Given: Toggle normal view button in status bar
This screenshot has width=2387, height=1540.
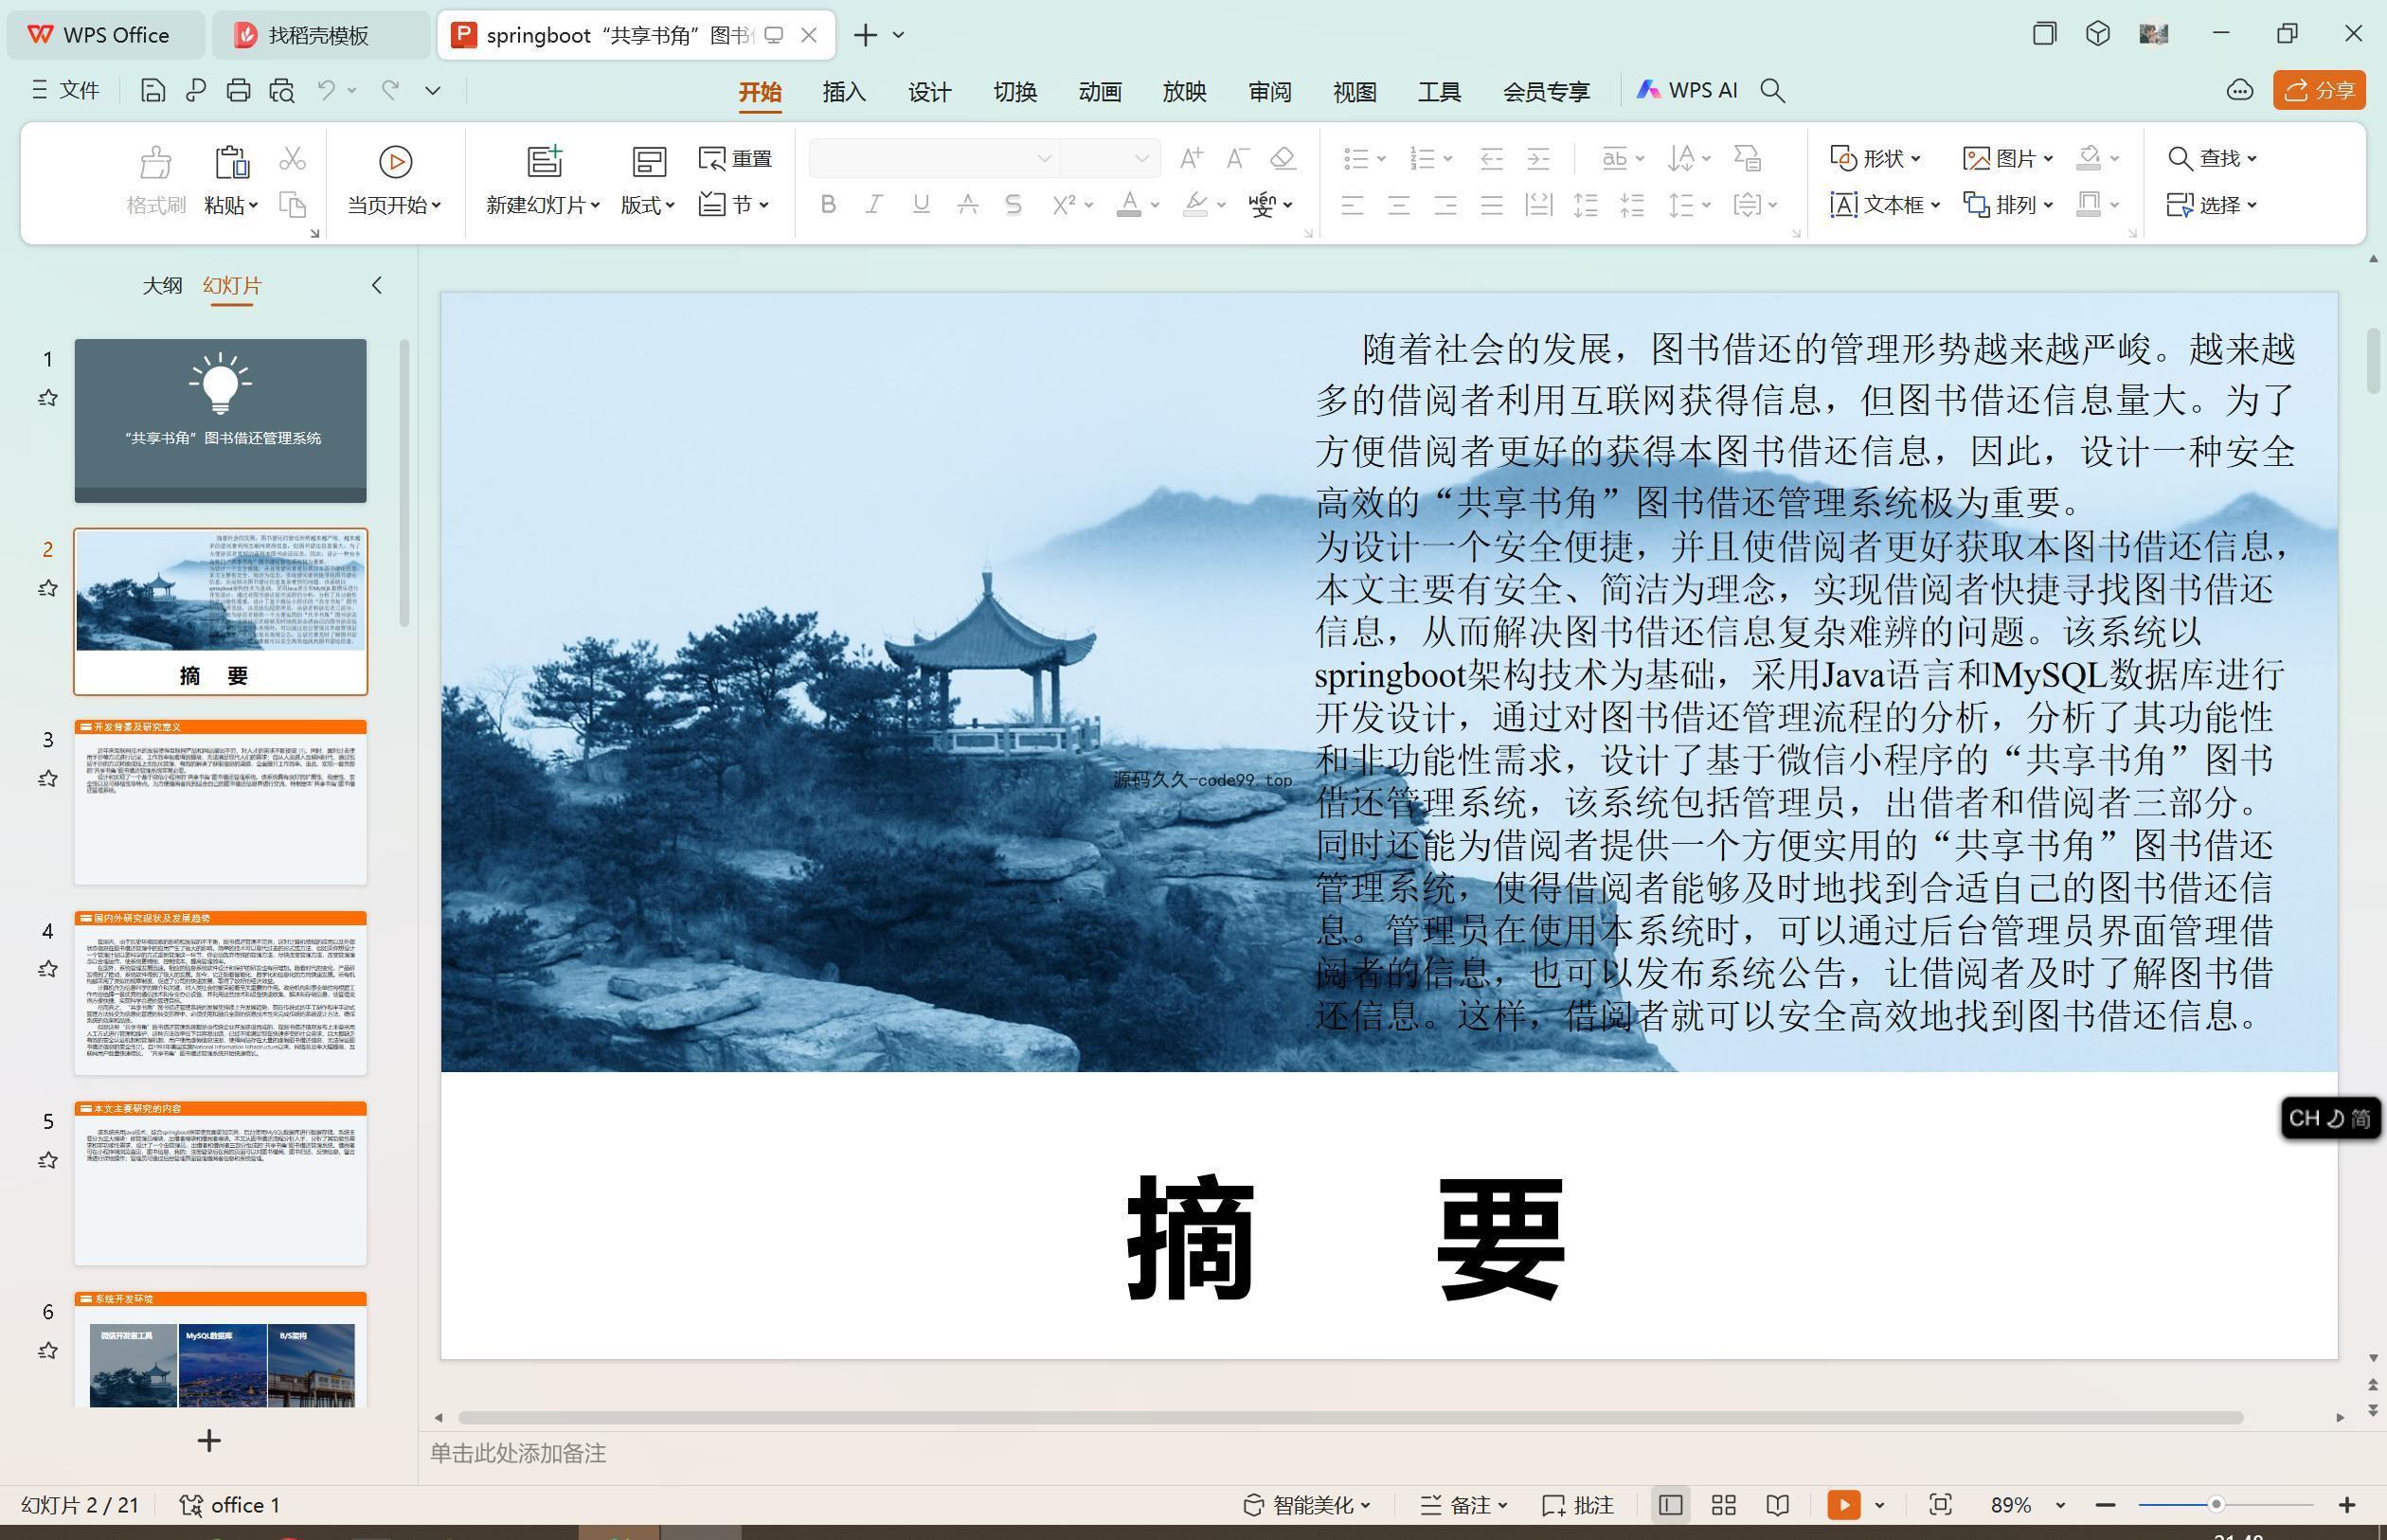Looking at the screenshot, I should [1670, 1505].
